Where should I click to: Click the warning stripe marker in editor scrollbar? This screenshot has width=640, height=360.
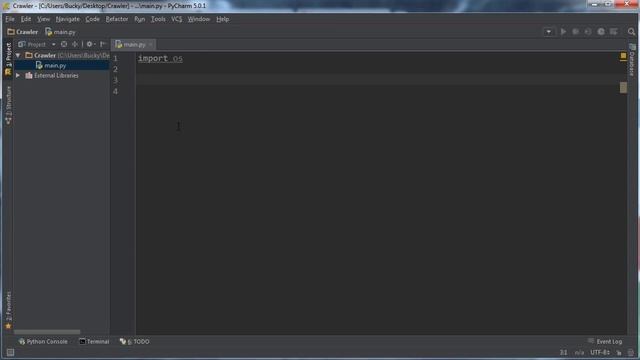coord(623,87)
